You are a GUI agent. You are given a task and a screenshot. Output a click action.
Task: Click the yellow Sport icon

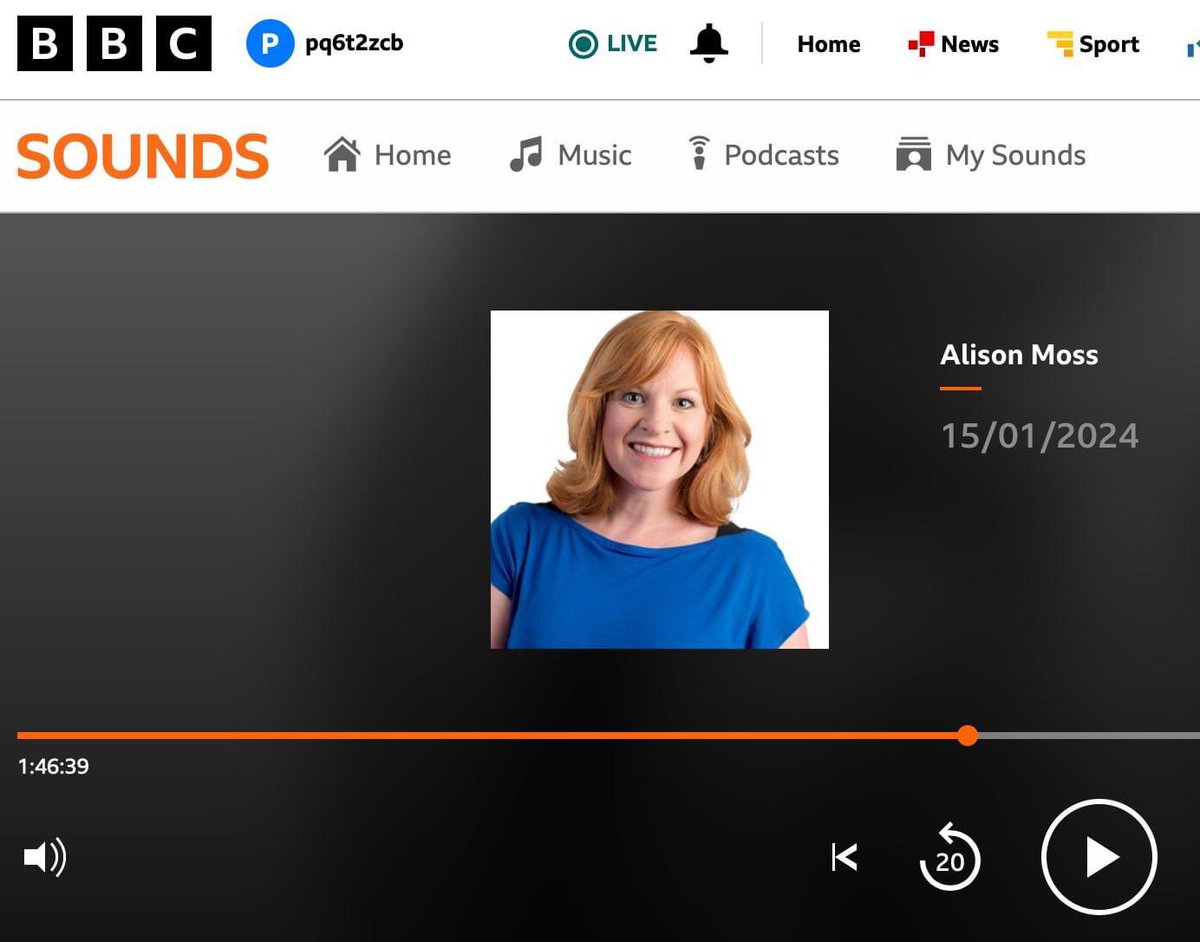[x=1060, y=44]
